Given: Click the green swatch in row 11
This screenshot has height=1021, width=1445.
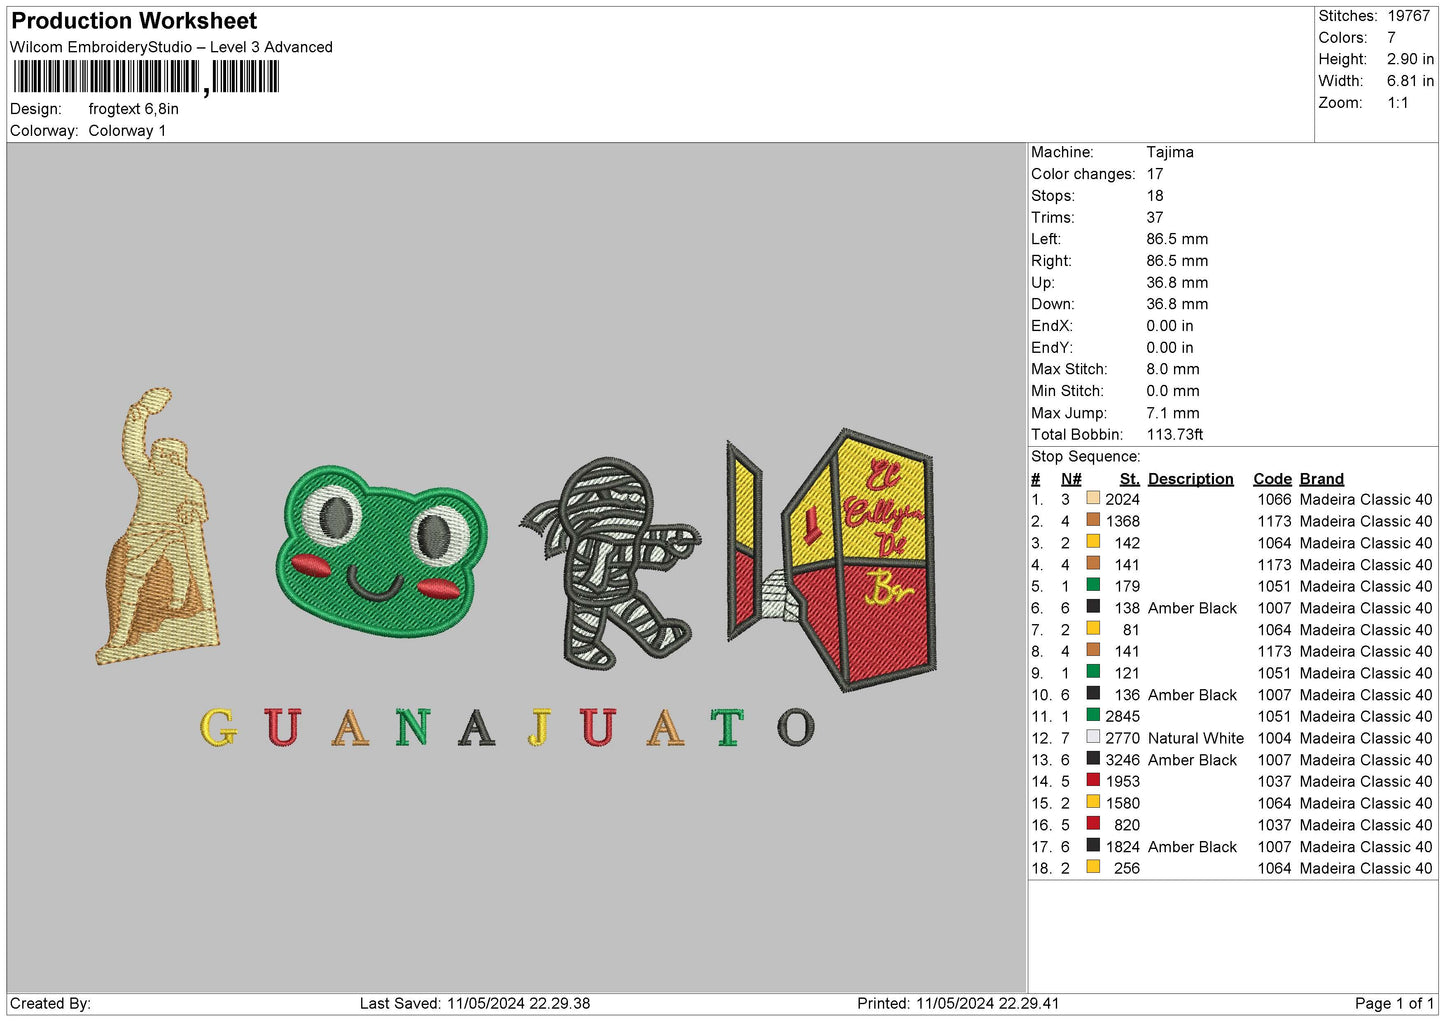Looking at the screenshot, I should coord(1093,715).
